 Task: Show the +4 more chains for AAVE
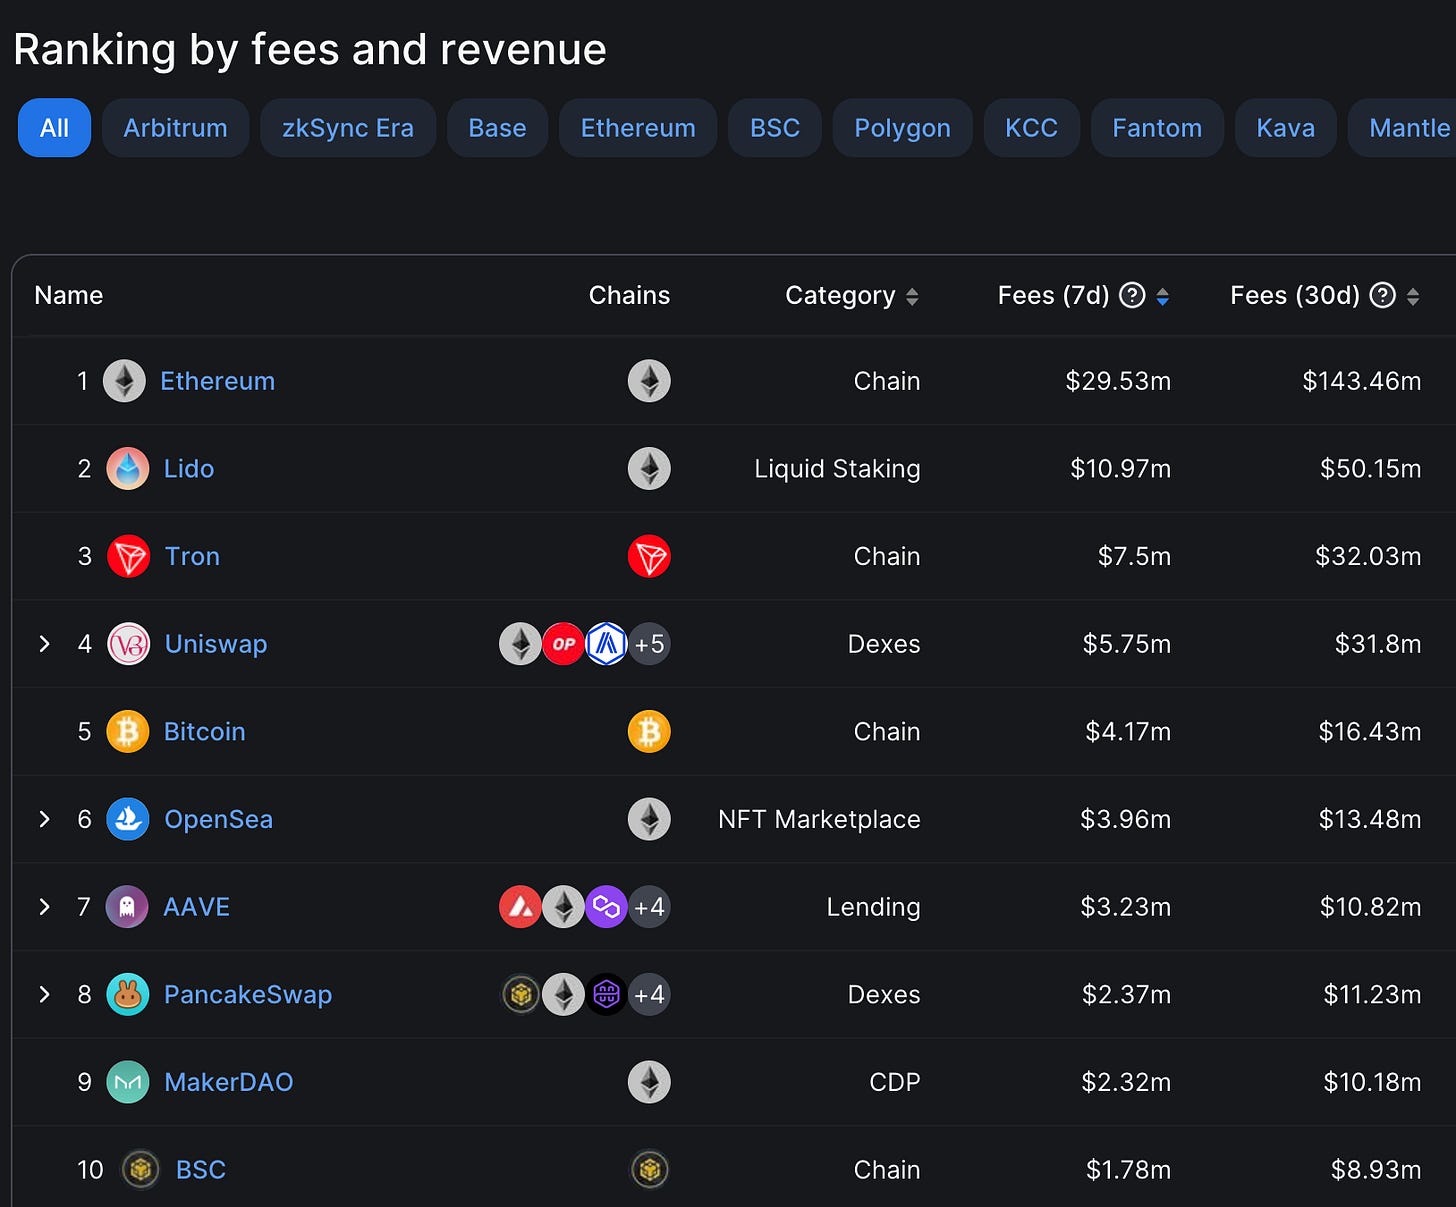coord(649,907)
